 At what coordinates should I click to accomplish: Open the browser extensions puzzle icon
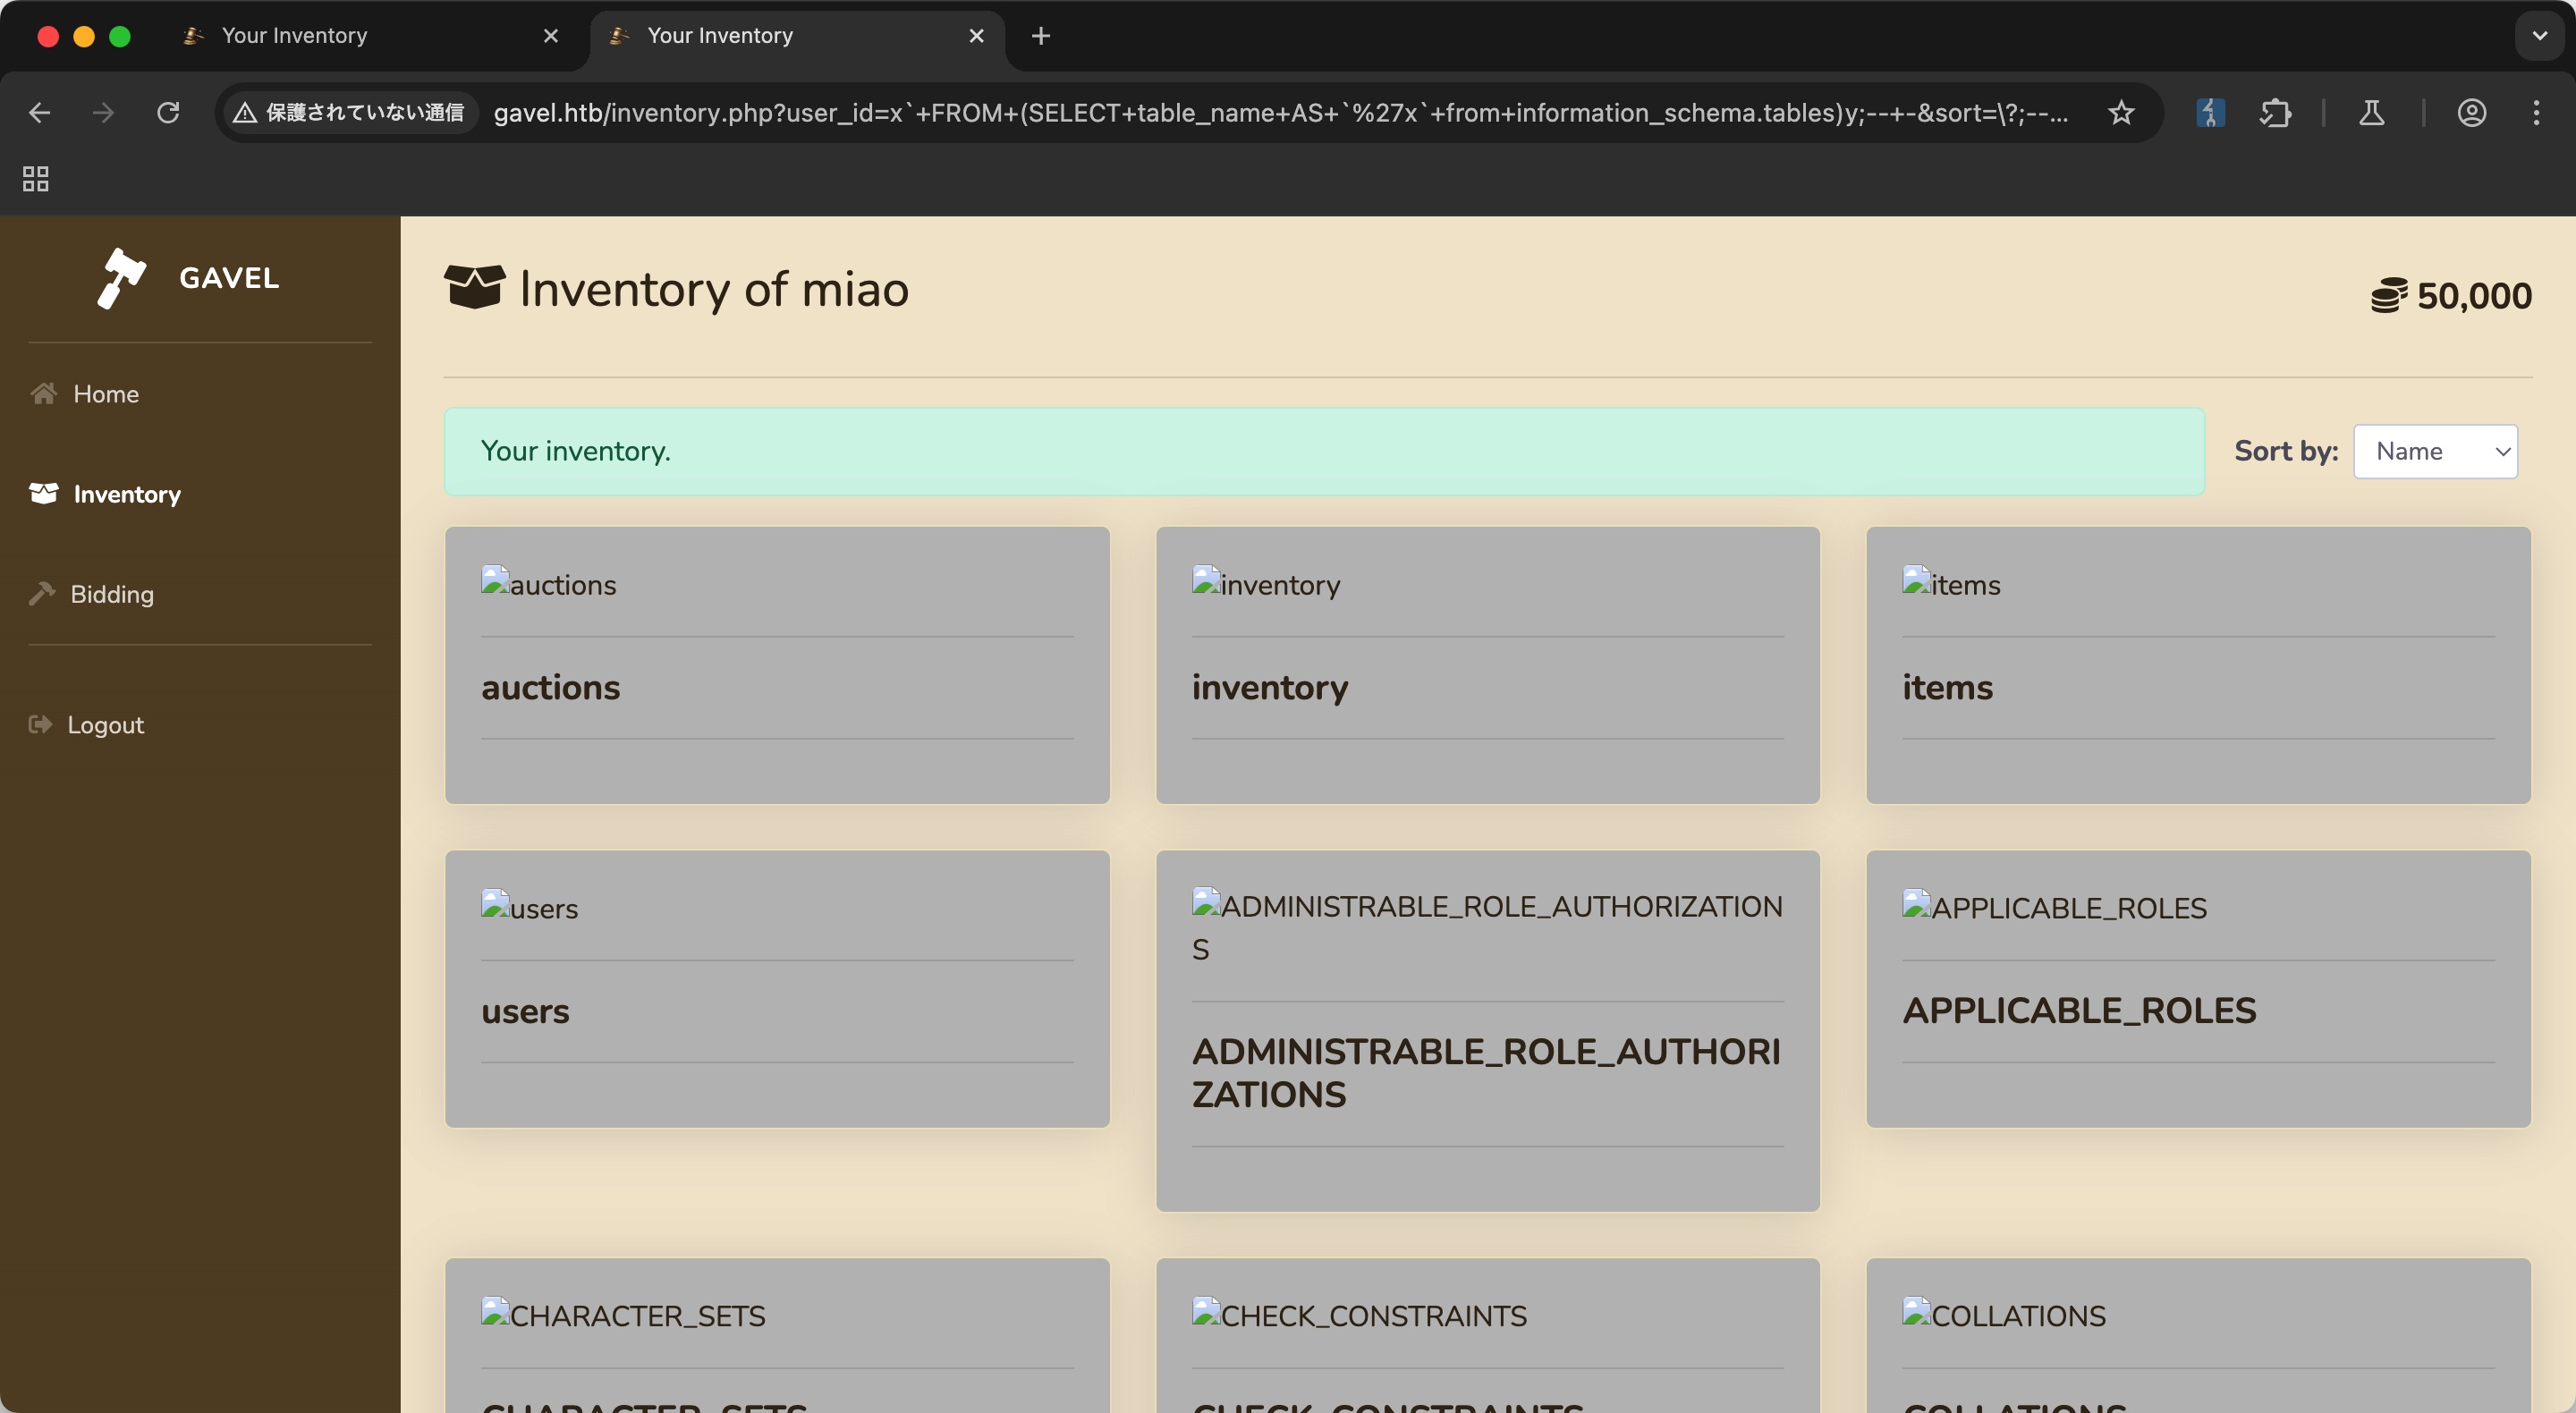tap(2275, 113)
